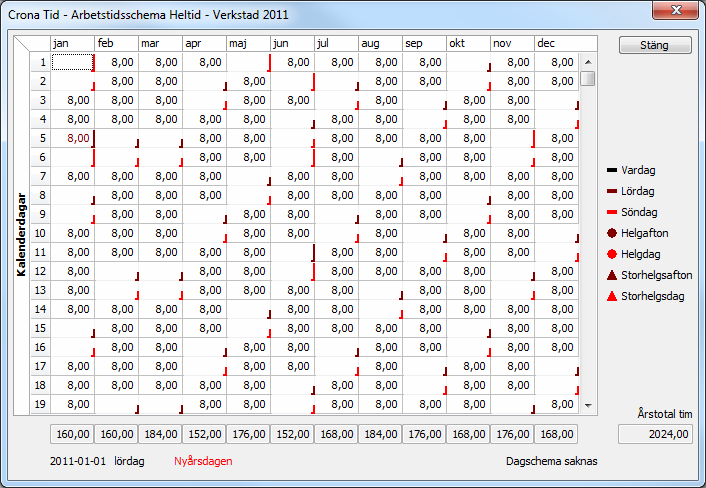706x488 pixels.
Task: Click the scrollbar down arrow
Action: tap(588, 406)
